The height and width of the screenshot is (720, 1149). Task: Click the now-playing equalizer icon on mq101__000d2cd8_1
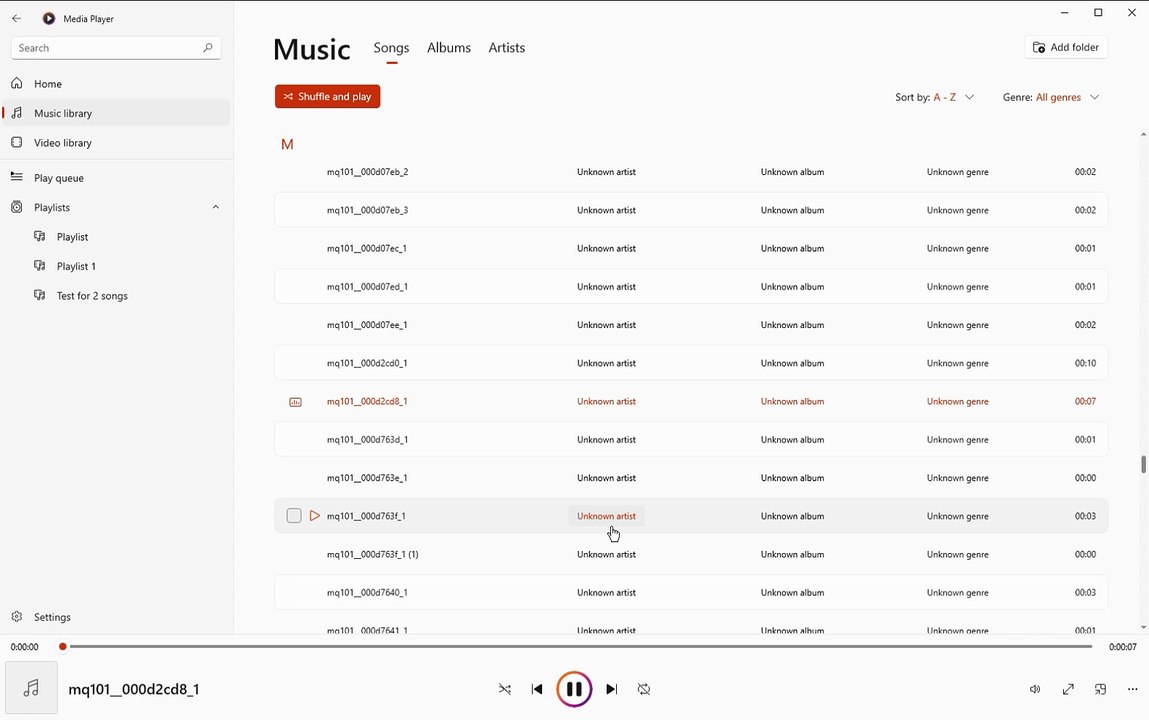tap(295, 401)
